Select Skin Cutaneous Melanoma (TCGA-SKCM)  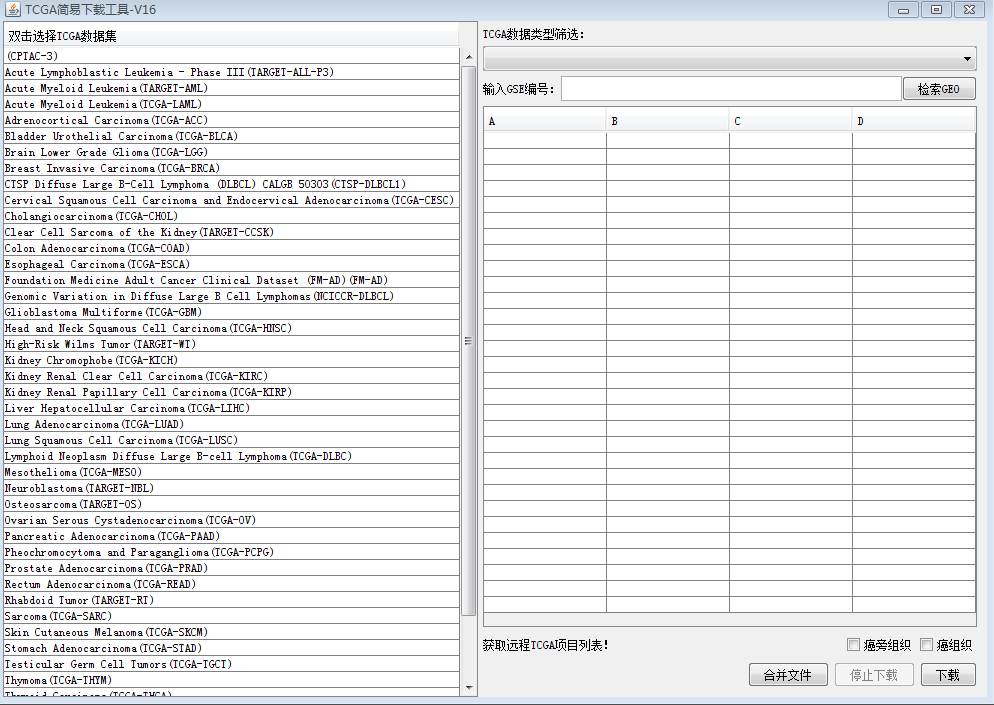tap(231, 632)
